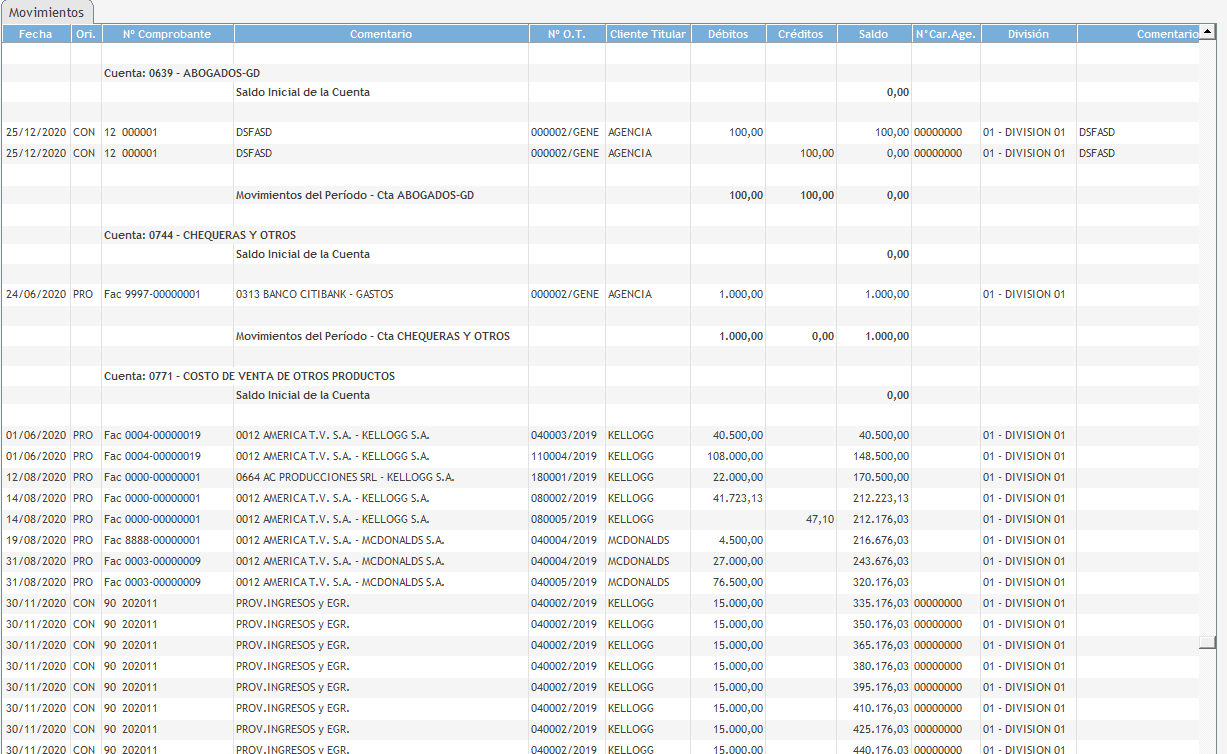This screenshot has height=754, width=1227.
Task: Select the Cuenta 0639 - ABOGADOS-GD group row
Action: coord(182,73)
